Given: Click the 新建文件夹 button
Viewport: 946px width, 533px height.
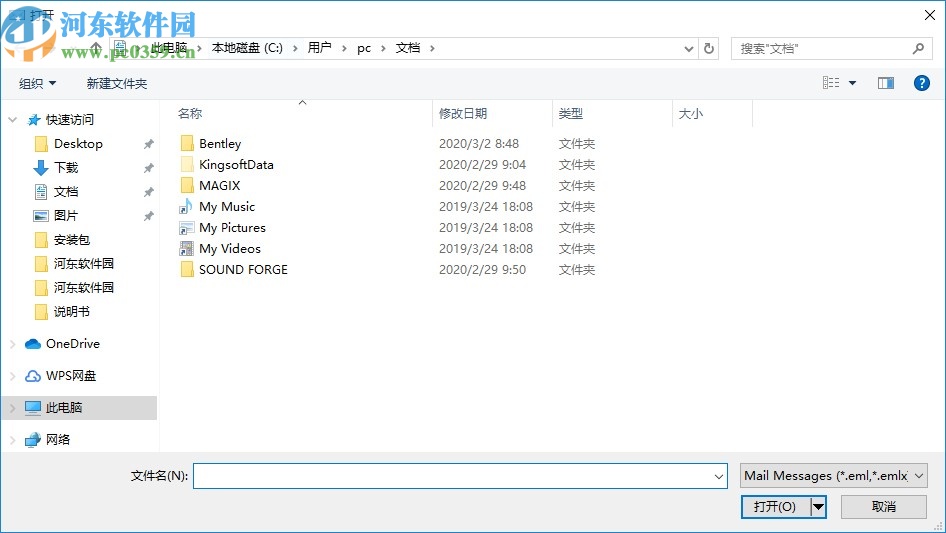Looking at the screenshot, I should tap(117, 83).
